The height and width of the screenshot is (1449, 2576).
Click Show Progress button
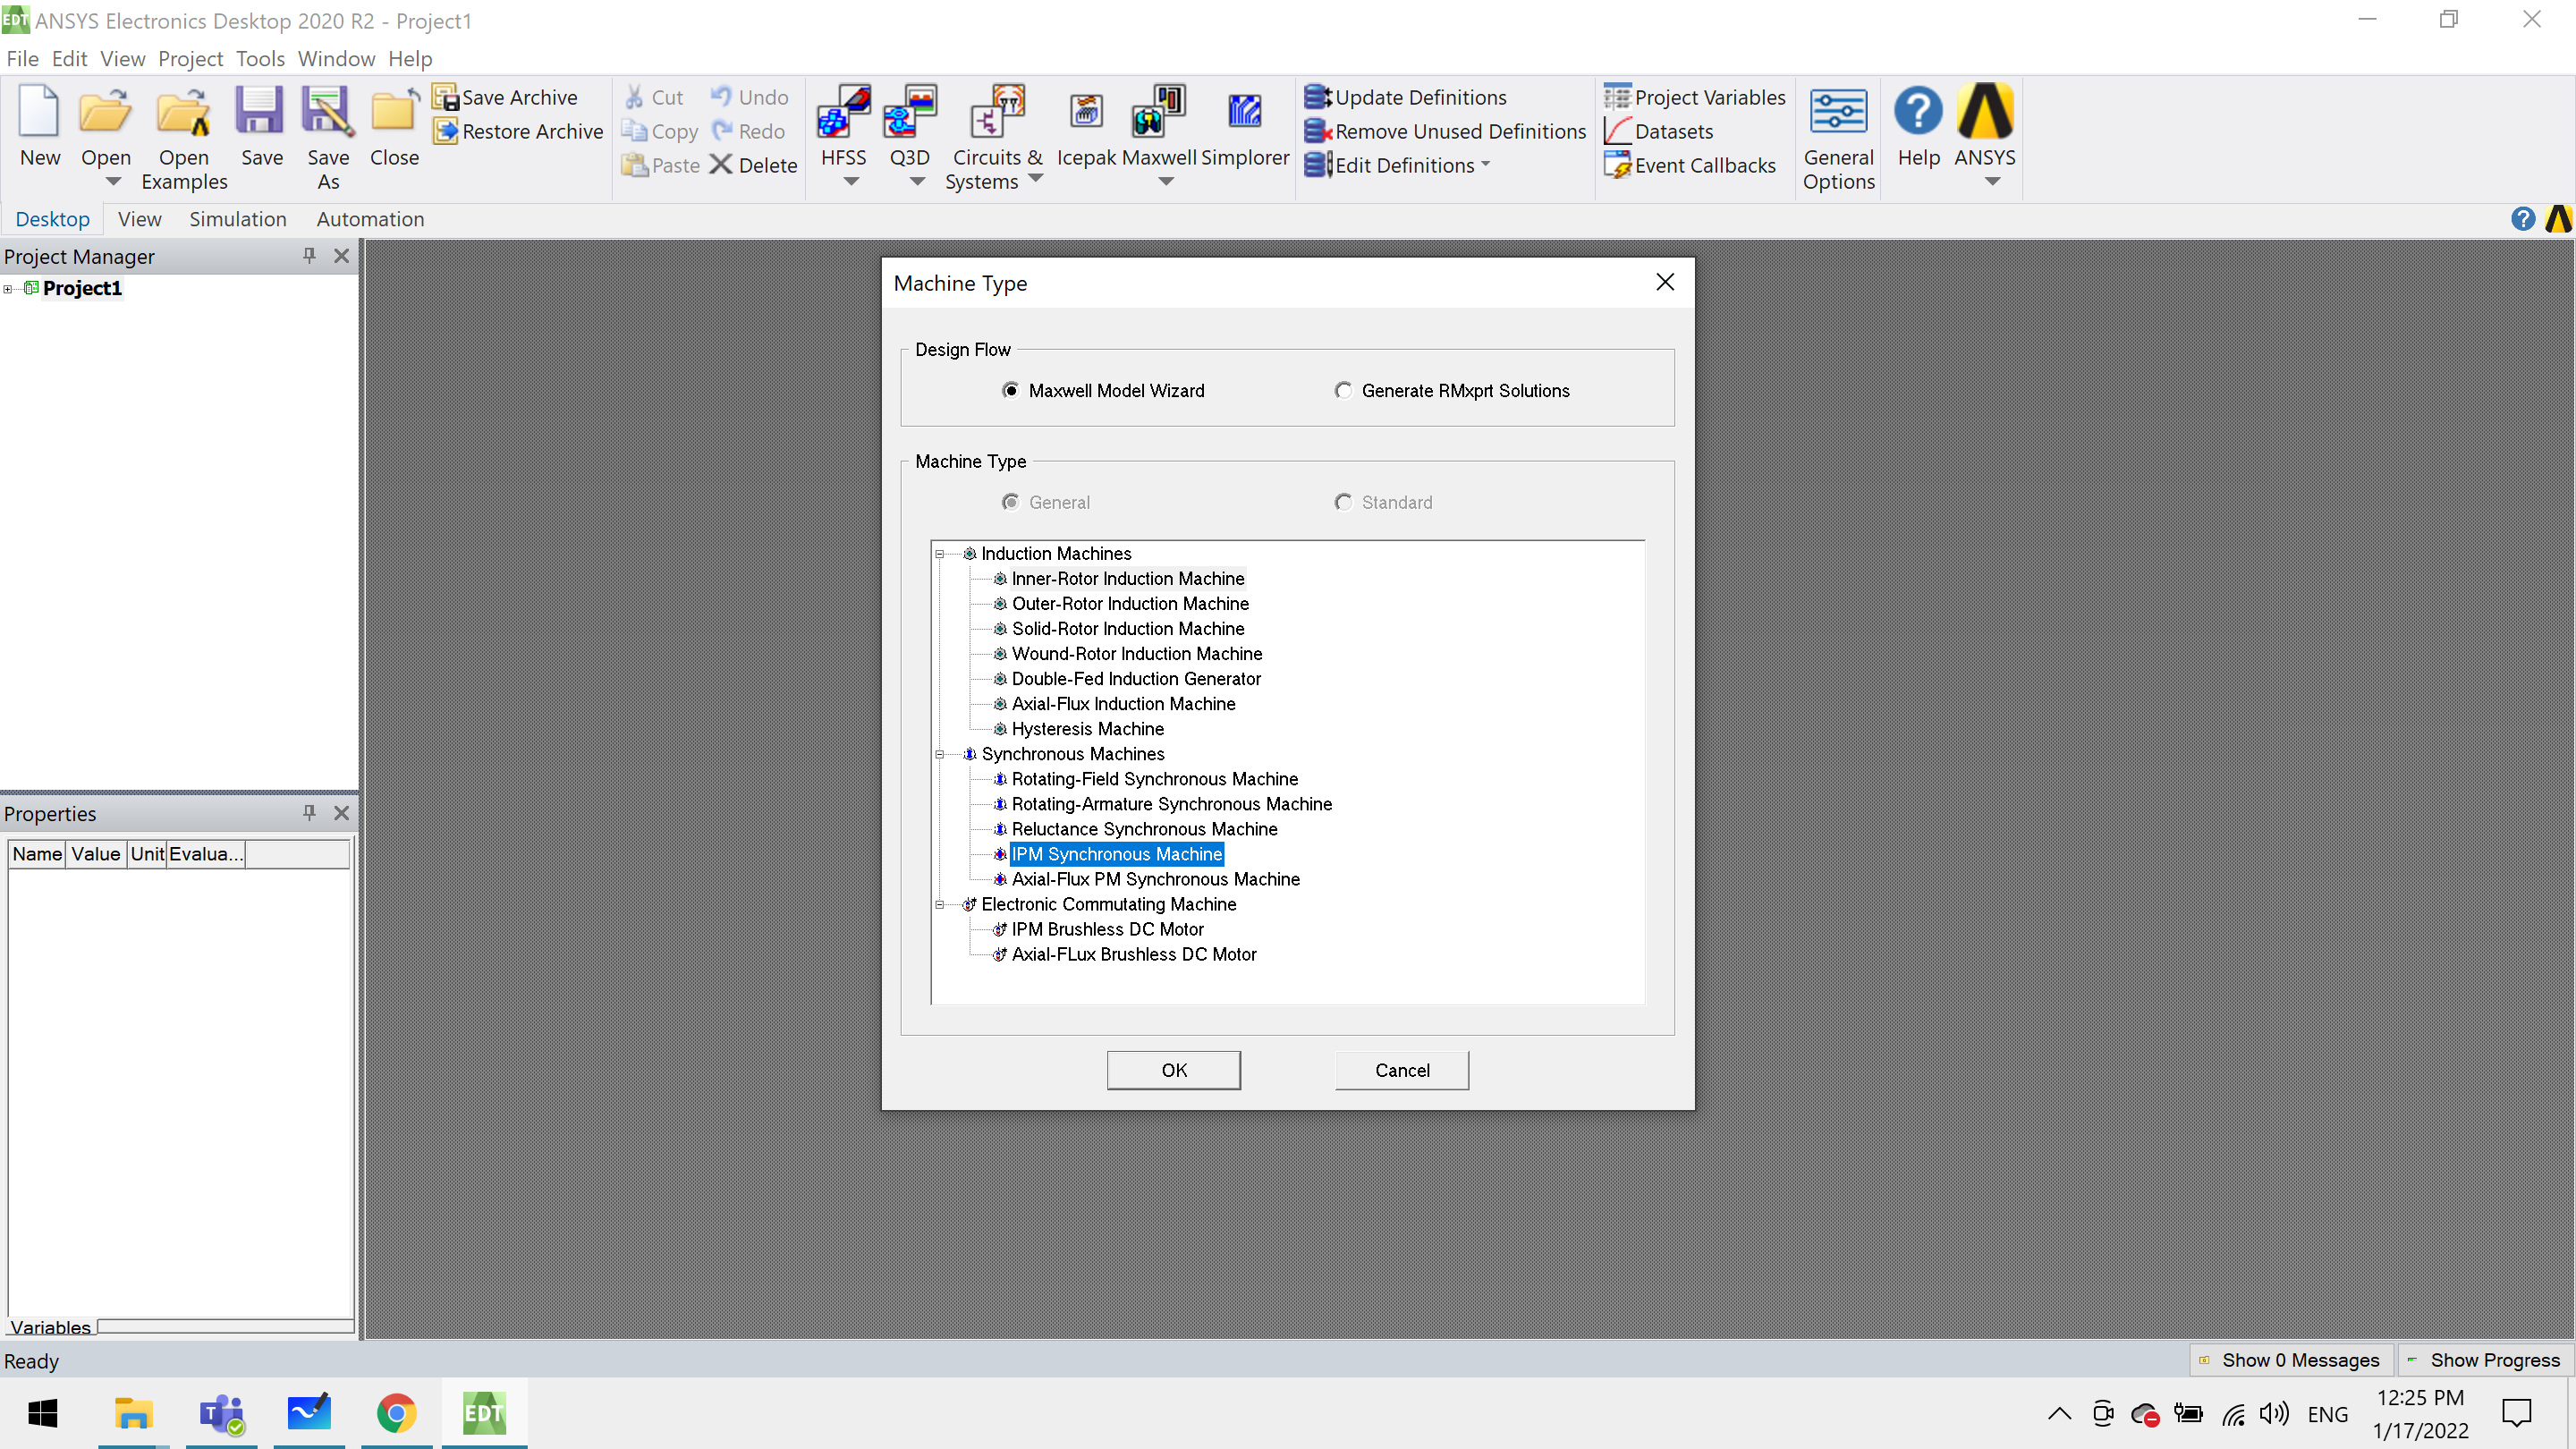click(2485, 1361)
